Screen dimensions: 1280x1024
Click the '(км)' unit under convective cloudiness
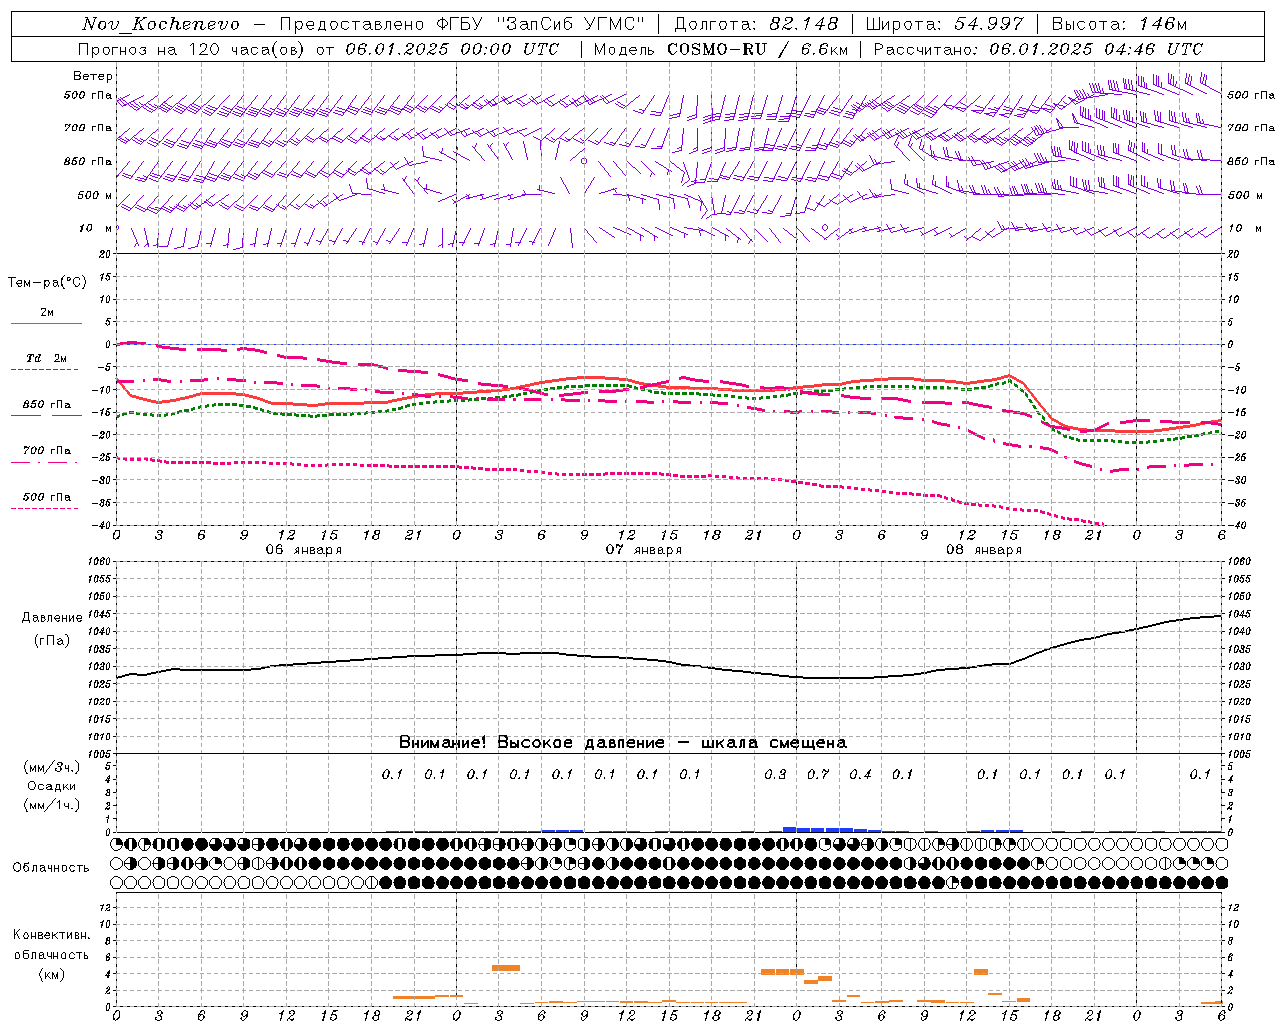point(51,974)
